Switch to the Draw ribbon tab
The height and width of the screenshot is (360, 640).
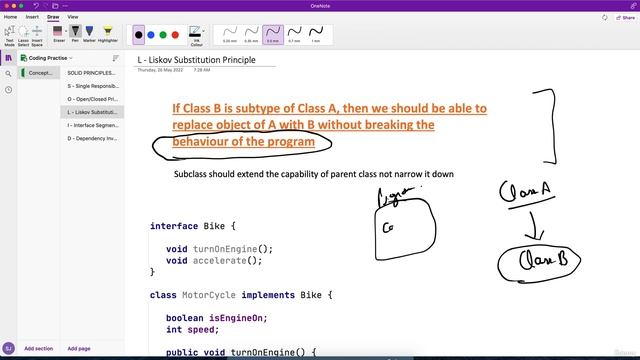53,17
